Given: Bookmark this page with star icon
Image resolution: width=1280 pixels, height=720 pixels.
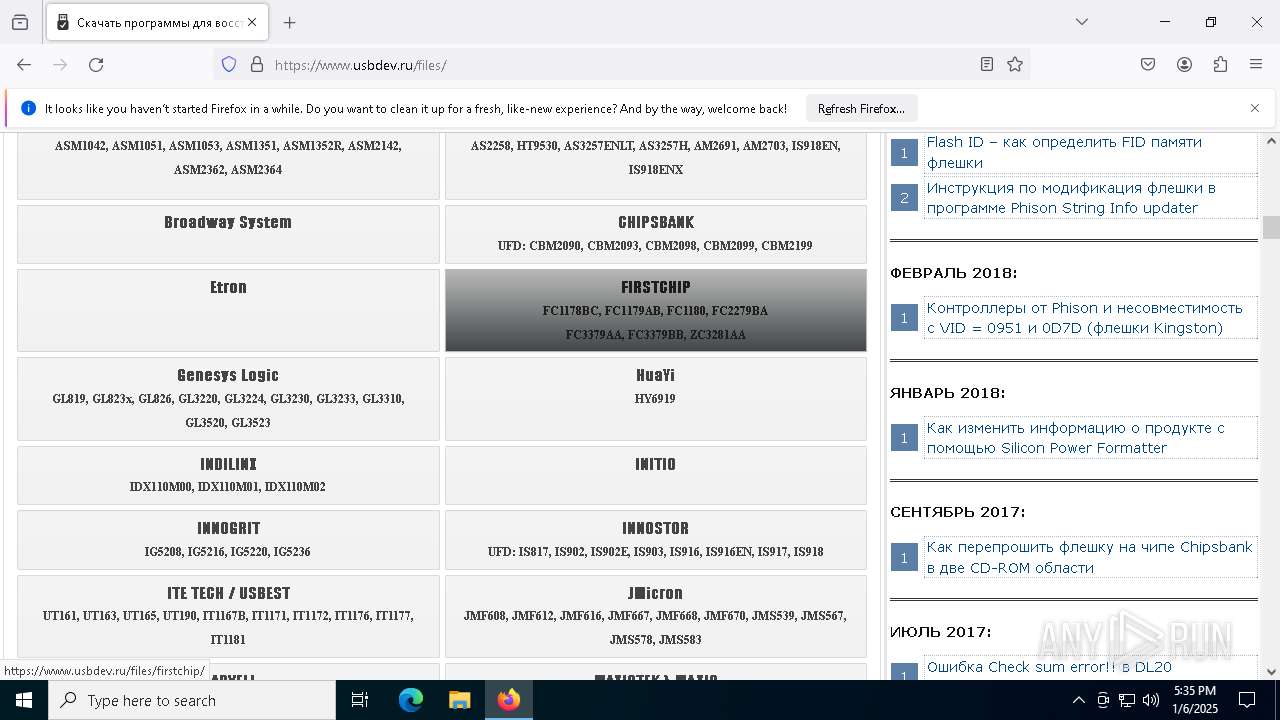Looking at the screenshot, I should point(1015,64).
